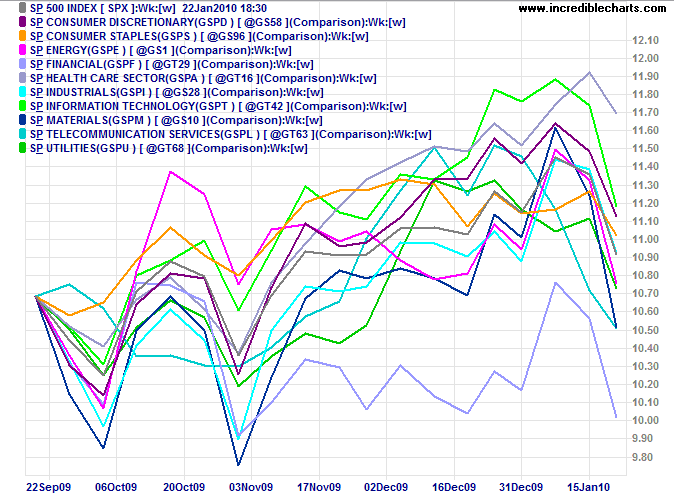Select SP HEALTH CARE SECTOR(GSPA) legend label

click(203, 78)
